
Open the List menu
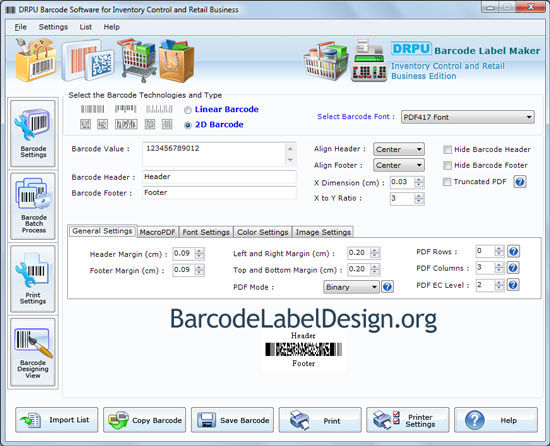(x=85, y=27)
